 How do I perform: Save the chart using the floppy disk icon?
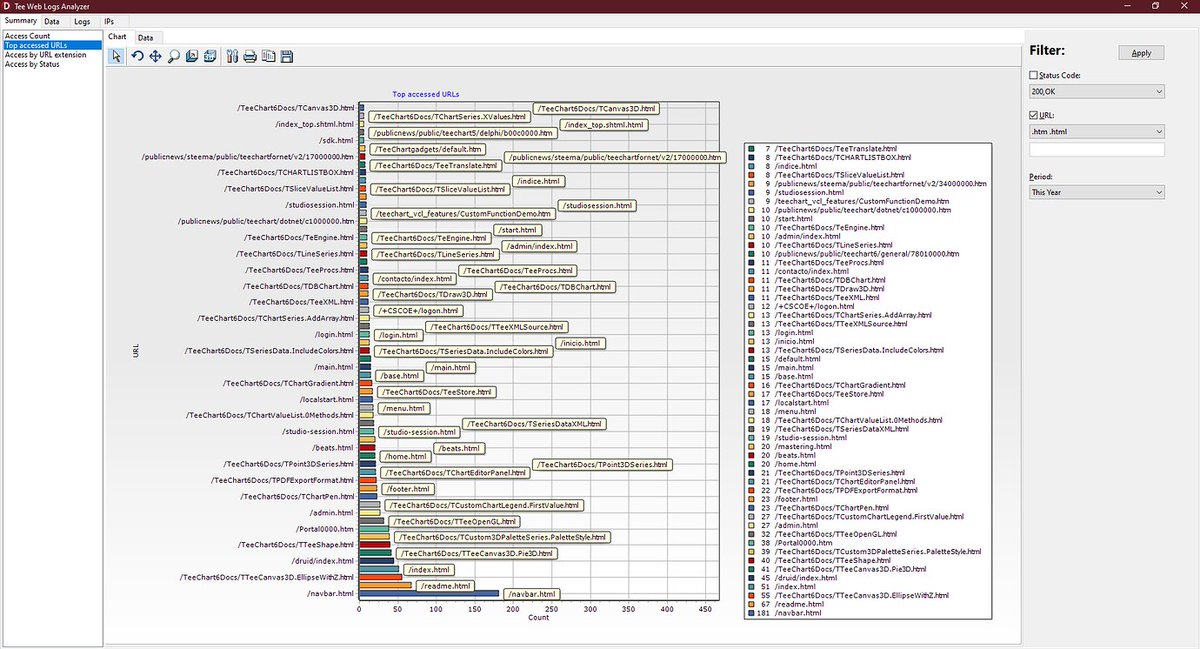tap(286, 56)
